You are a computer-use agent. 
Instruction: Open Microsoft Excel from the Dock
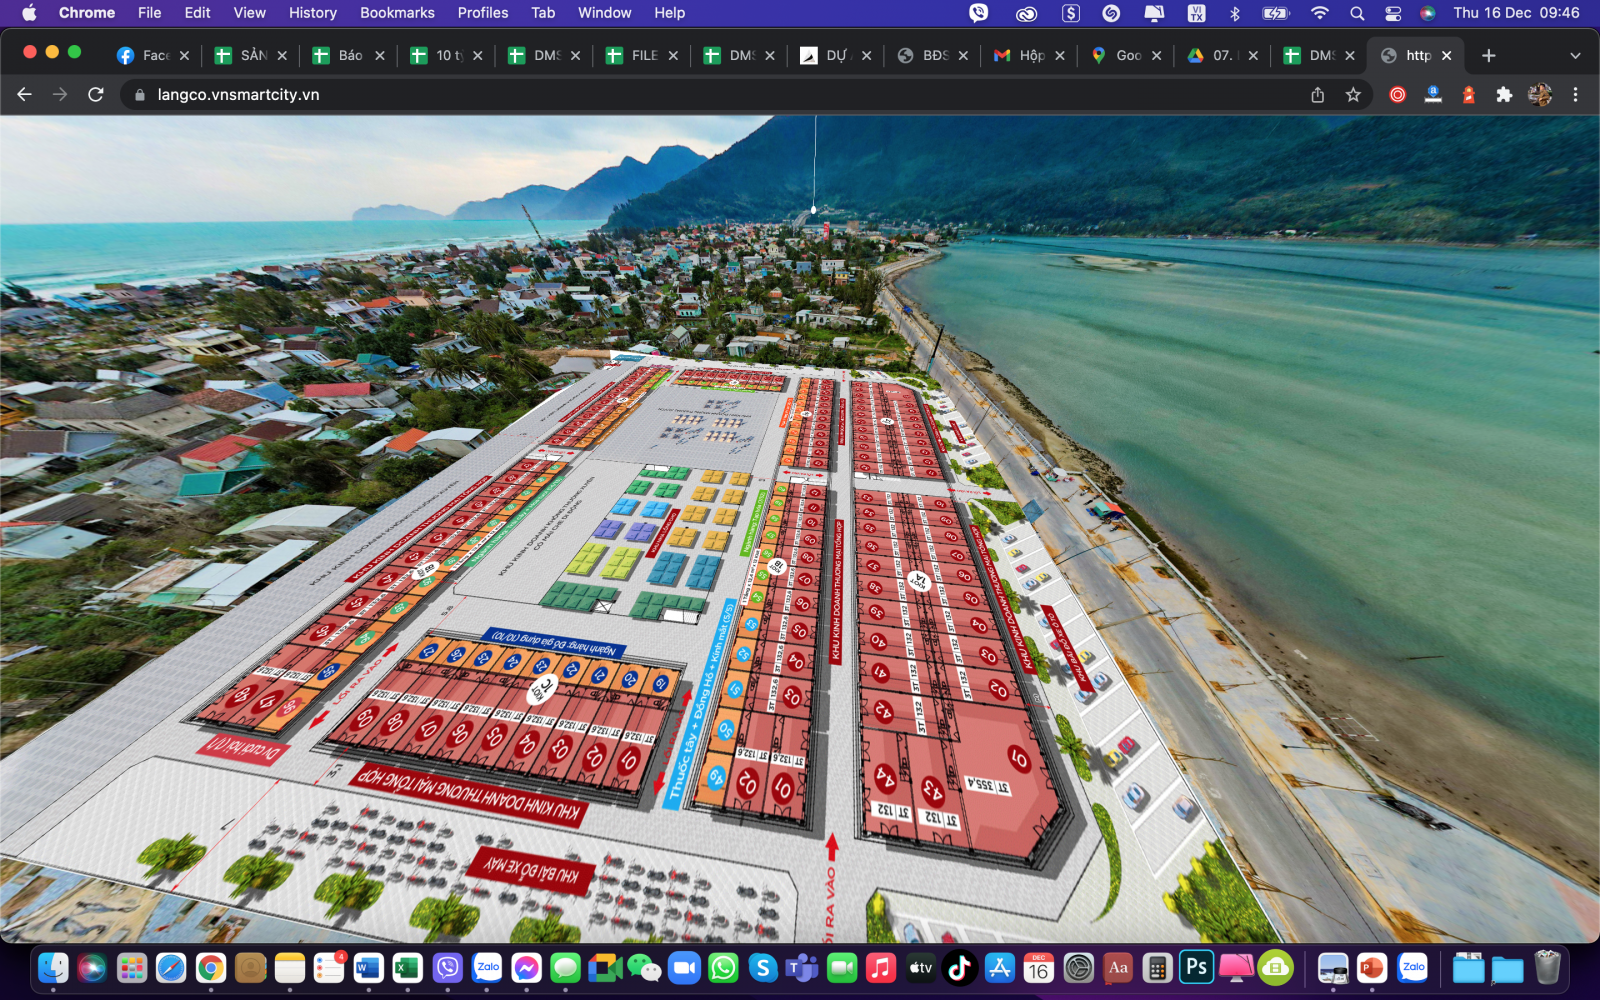[x=407, y=967]
